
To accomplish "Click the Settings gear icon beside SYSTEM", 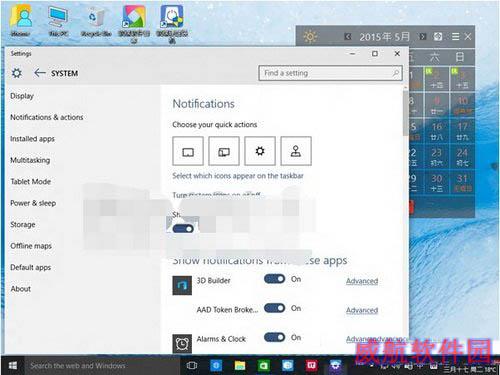I will (x=17, y=73).
